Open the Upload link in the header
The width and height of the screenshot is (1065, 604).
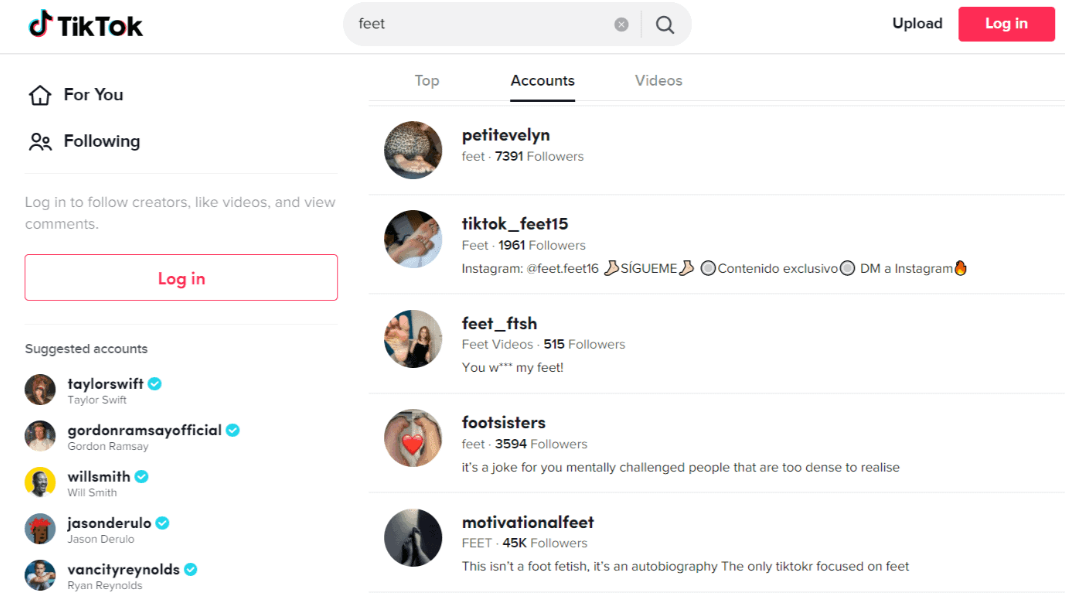click(x=917, y=24)
